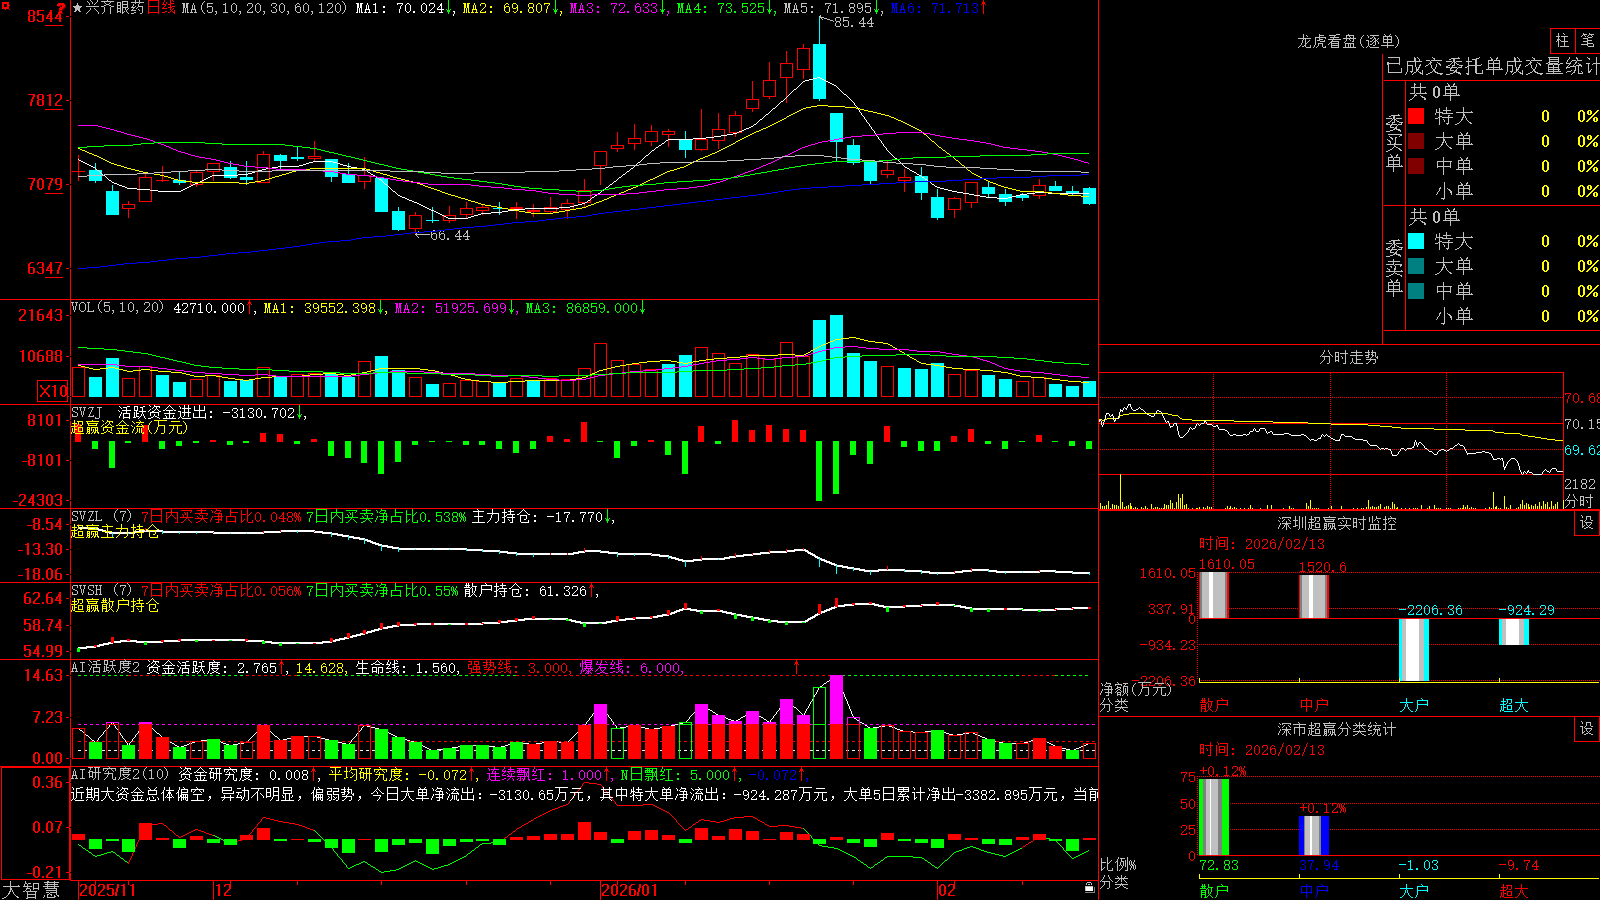This screenshot has height=900, width=1600.
Task: Click the 深市超赢分类统计 panel title
Action: pos(1337,729)
